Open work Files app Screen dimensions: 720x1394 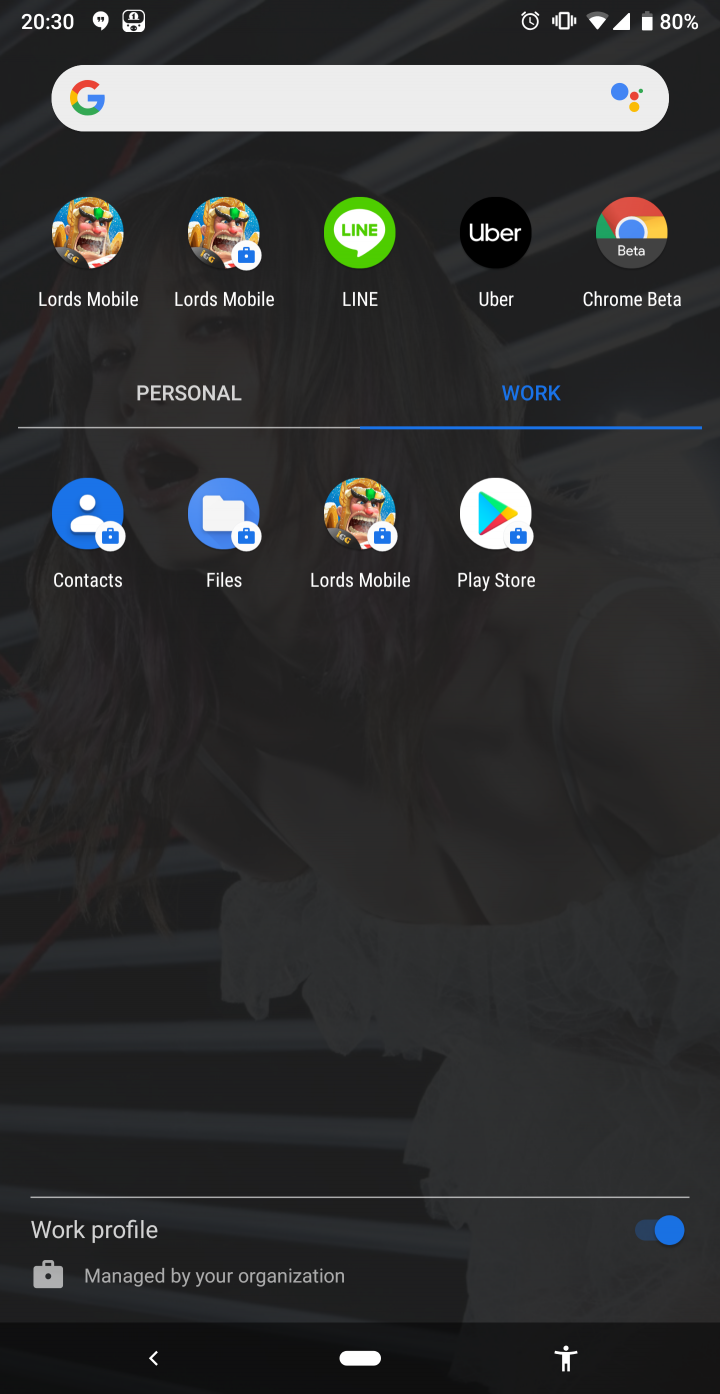pyautogui.click(x=224, y=514)
